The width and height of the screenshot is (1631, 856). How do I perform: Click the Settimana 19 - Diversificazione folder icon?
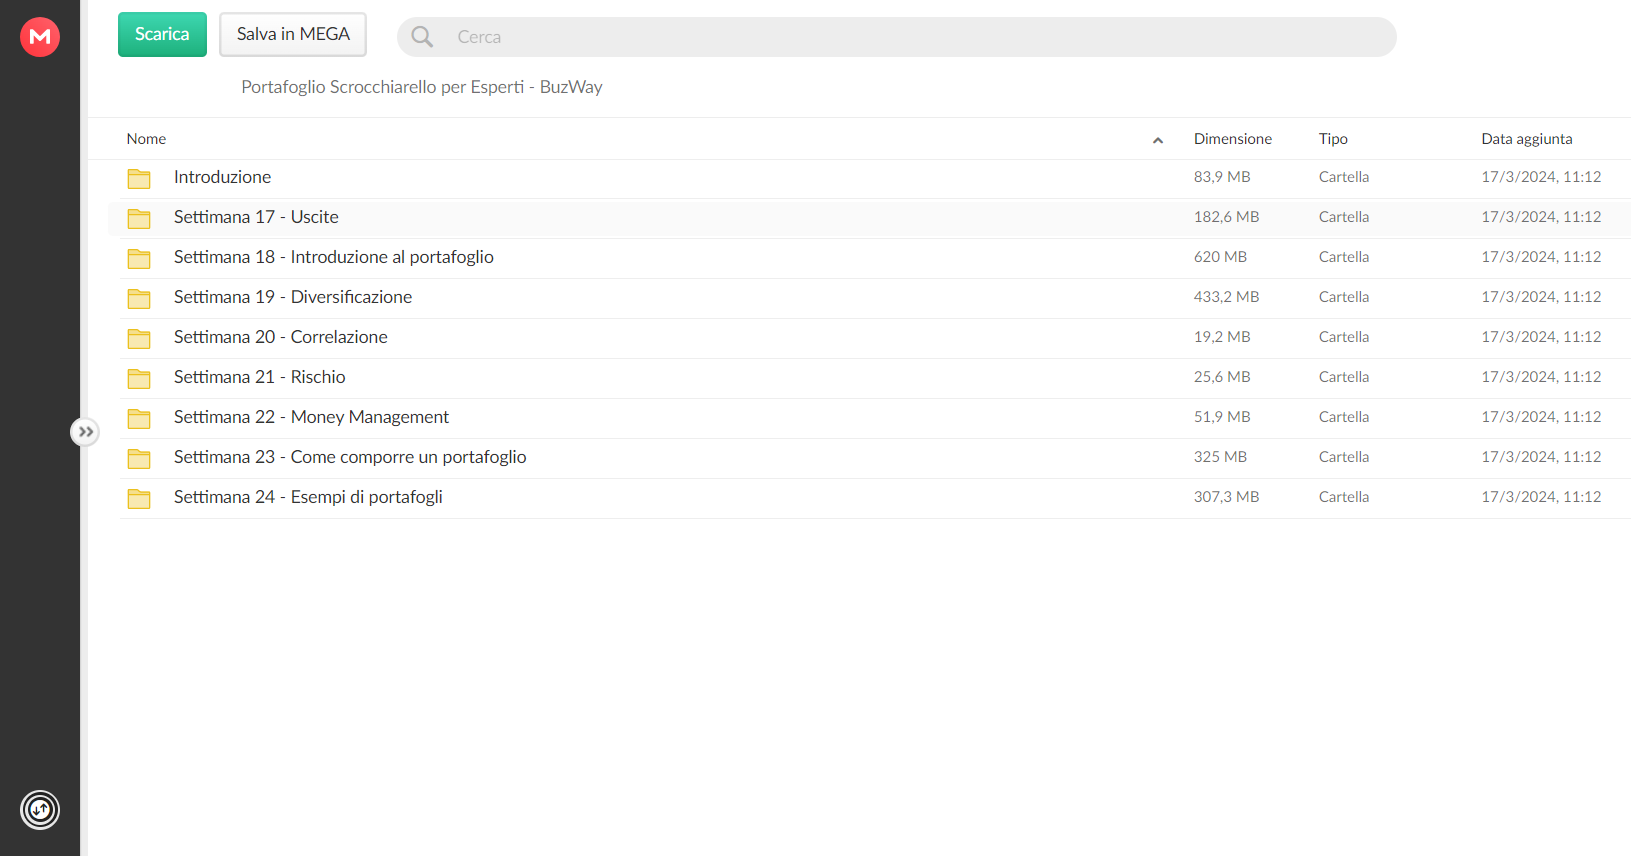click(139, 298)
